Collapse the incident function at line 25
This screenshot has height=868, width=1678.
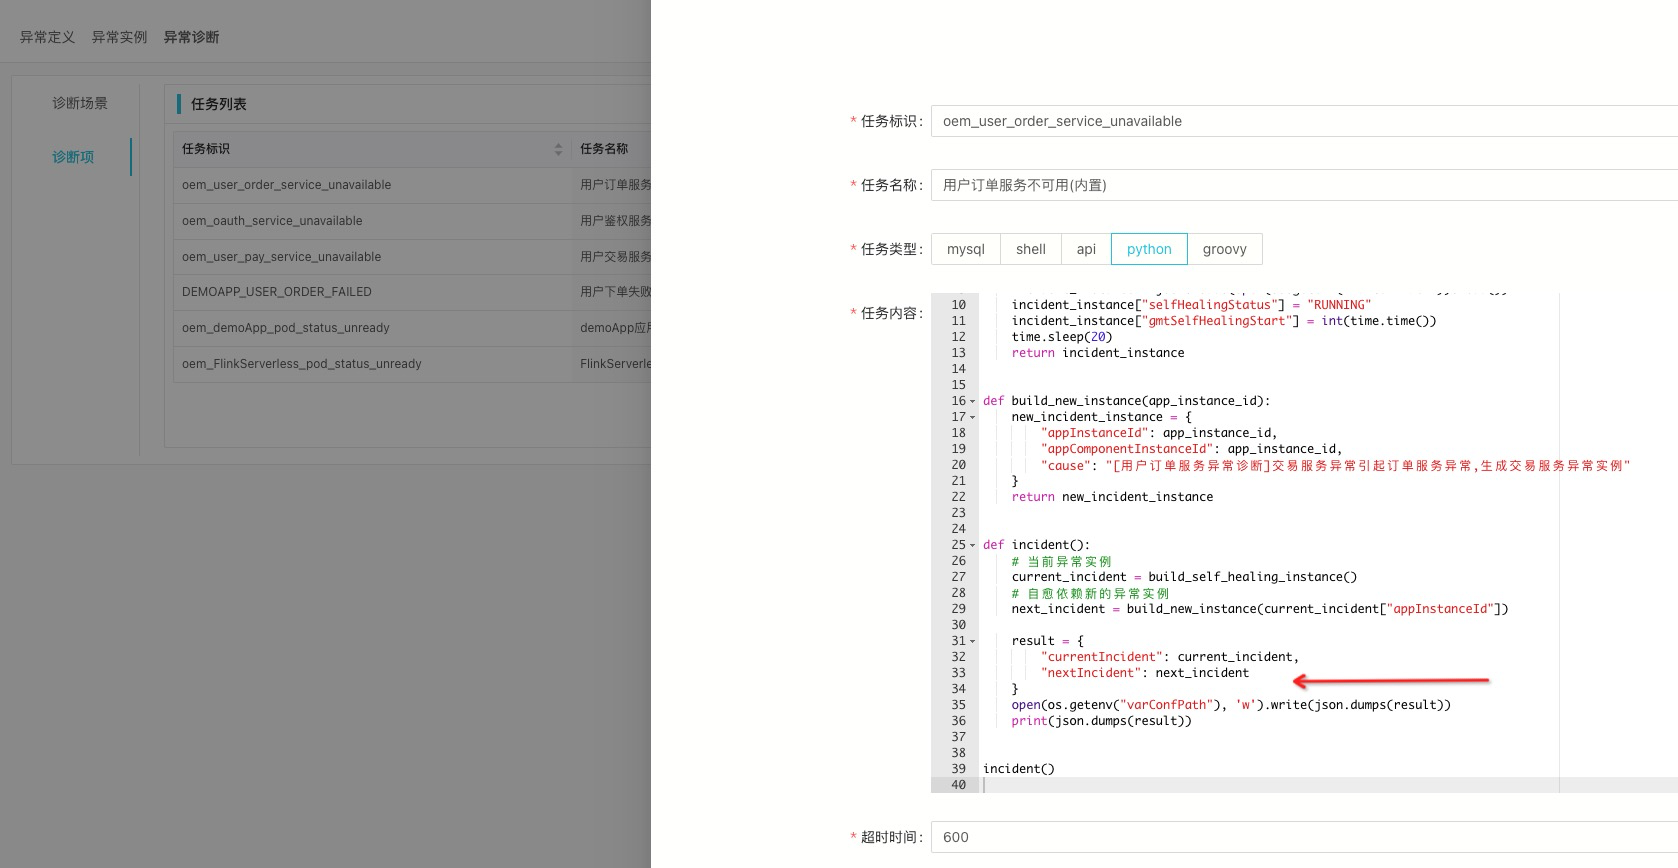(972, 545)
